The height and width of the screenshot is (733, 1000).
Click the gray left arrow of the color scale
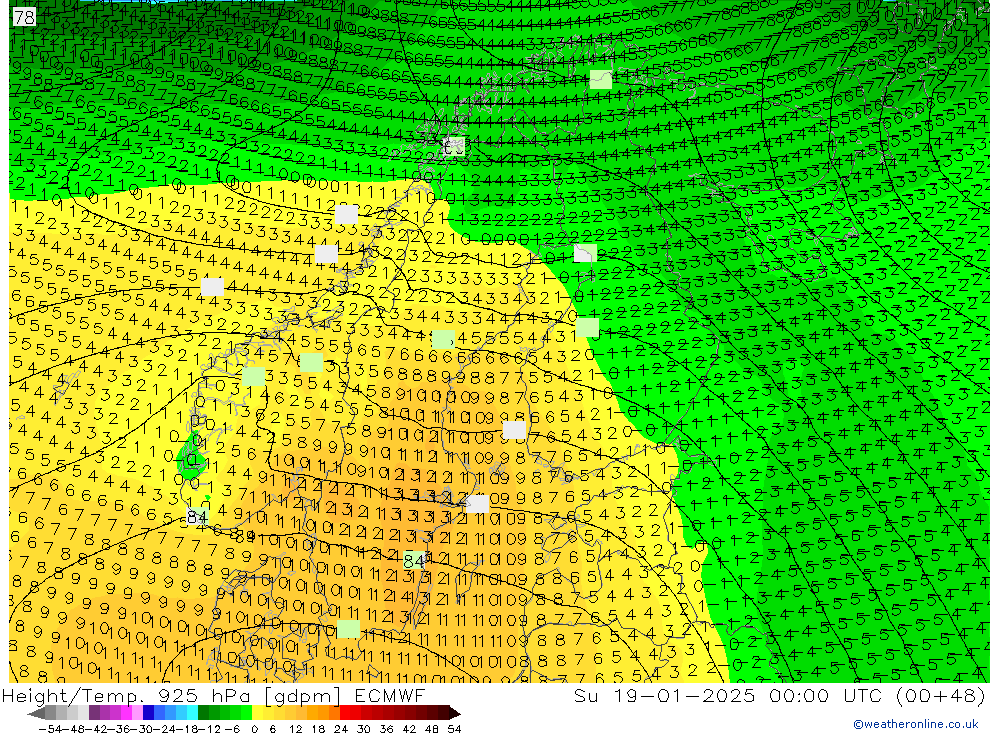pyautogui.click(x=36, y=713)
